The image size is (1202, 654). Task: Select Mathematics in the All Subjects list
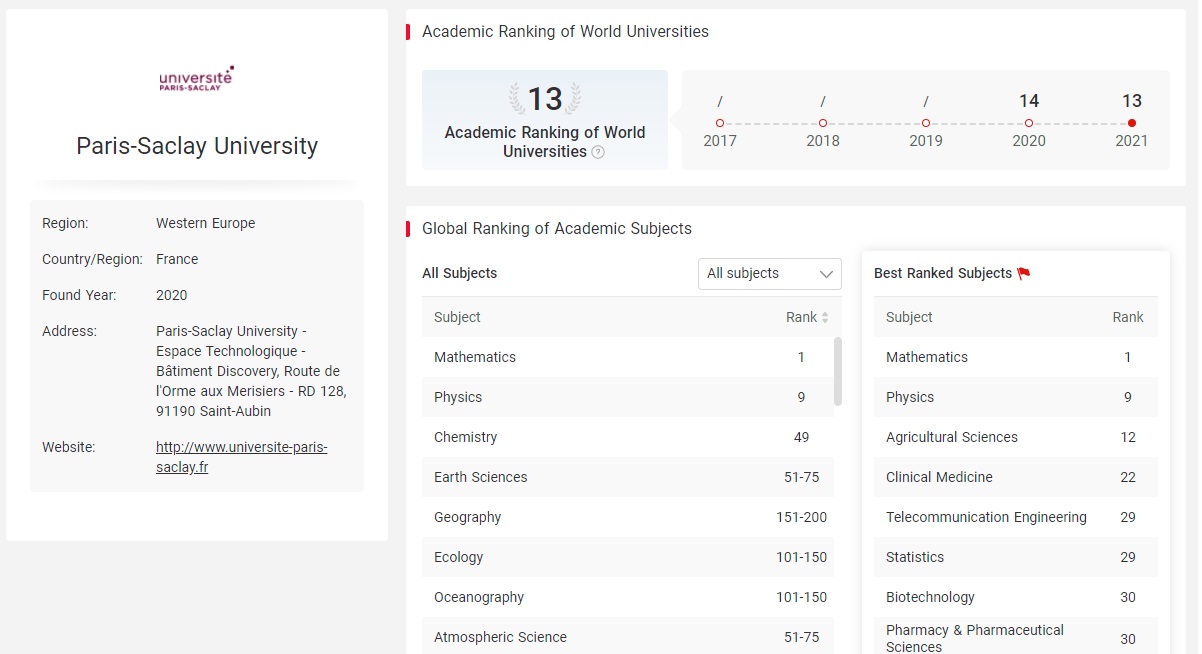[475, 357]
